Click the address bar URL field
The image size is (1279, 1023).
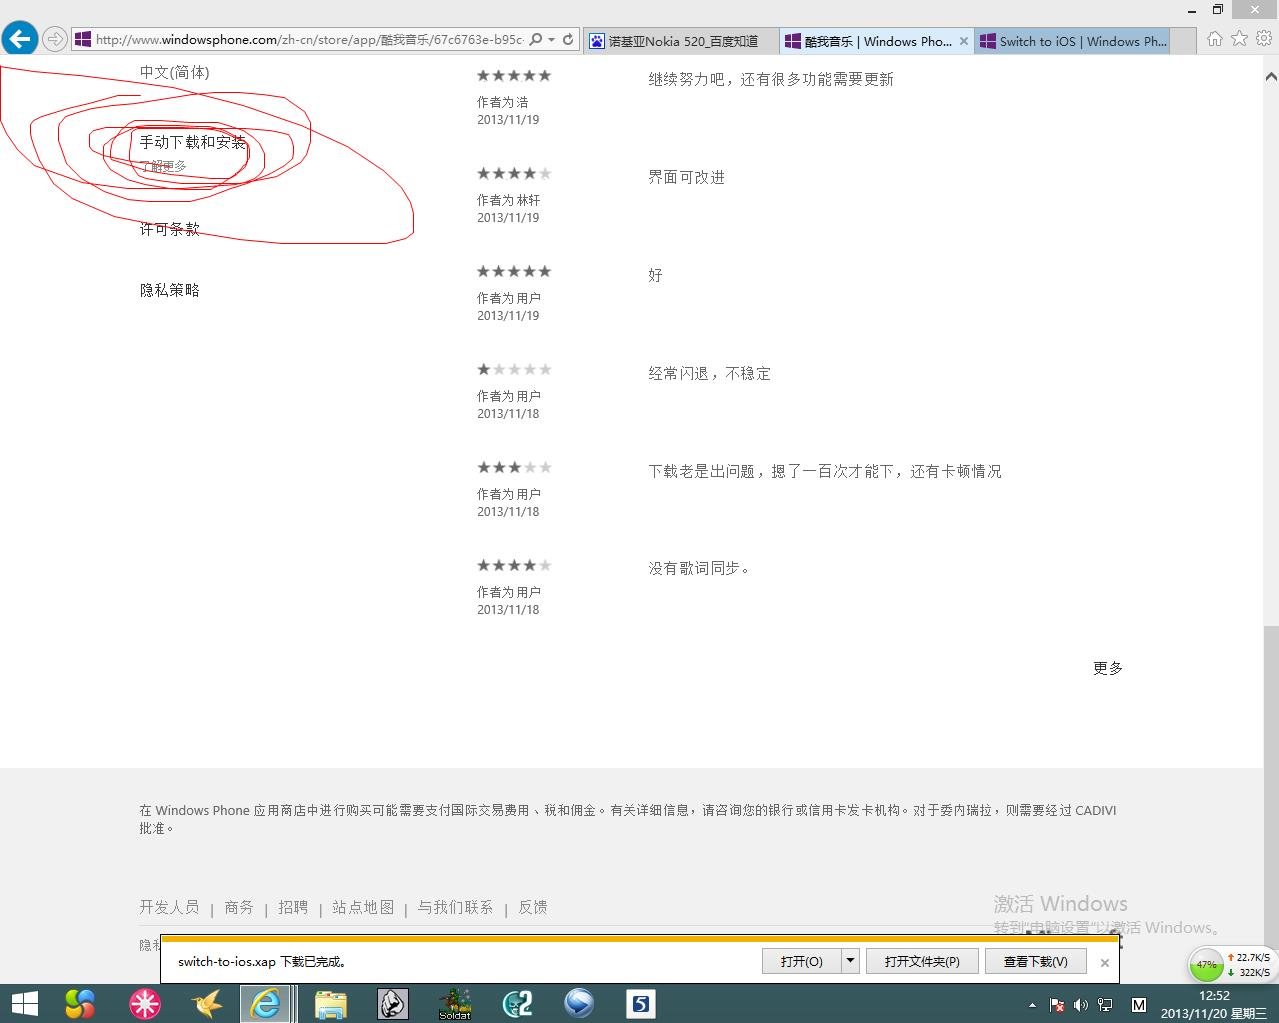308,40
